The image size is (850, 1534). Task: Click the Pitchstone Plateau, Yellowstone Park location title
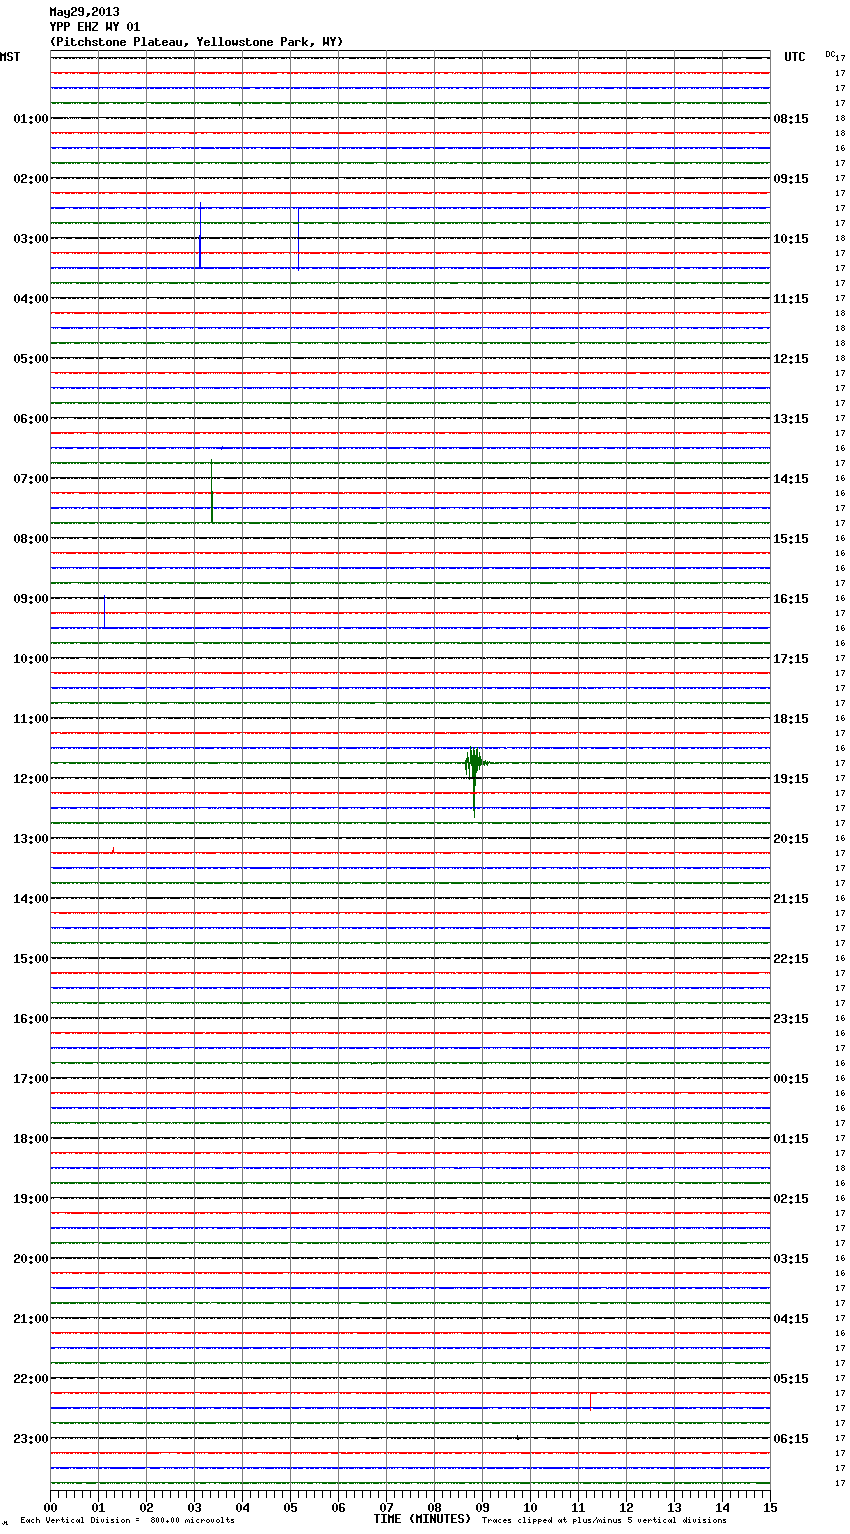pos(196,42)
